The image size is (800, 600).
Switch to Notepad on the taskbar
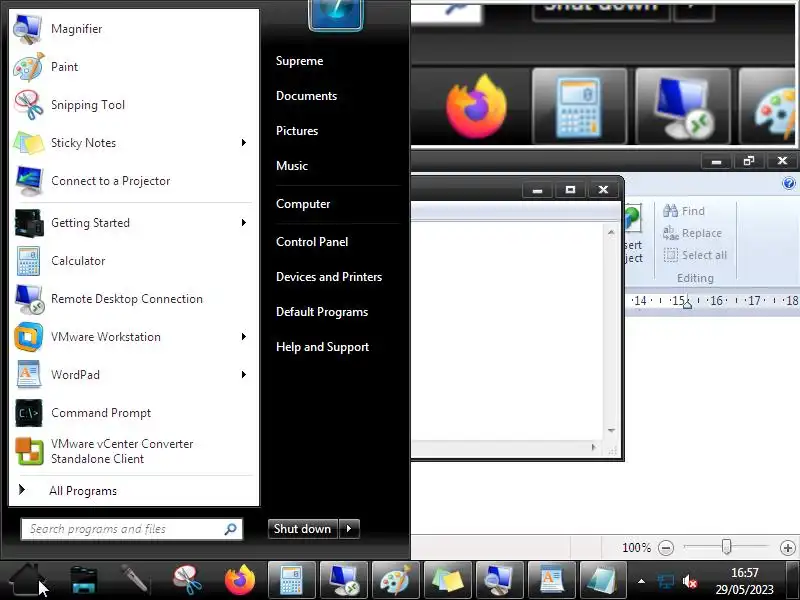[603, 580]
